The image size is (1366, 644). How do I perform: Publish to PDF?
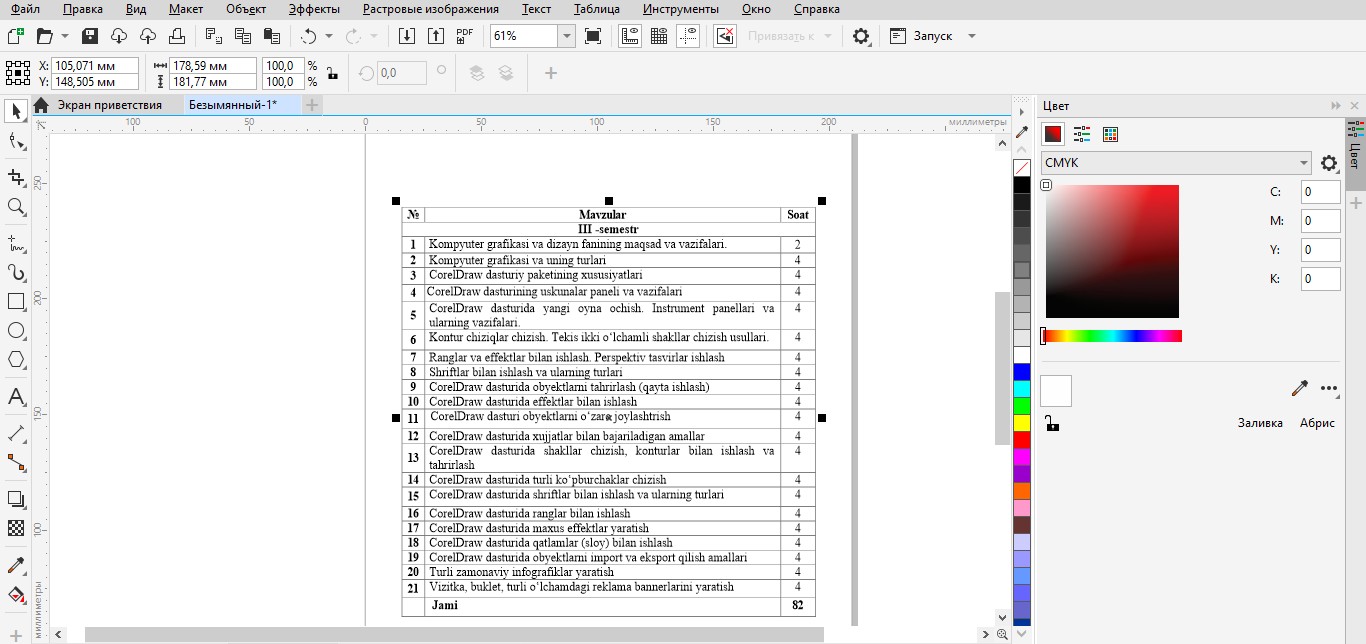click(464, 36)
